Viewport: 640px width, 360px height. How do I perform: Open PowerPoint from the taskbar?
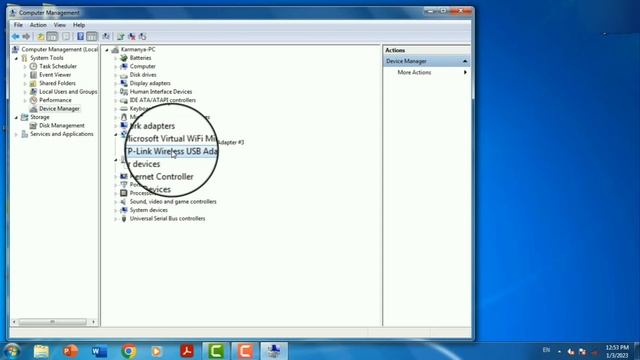click(71, 351)
